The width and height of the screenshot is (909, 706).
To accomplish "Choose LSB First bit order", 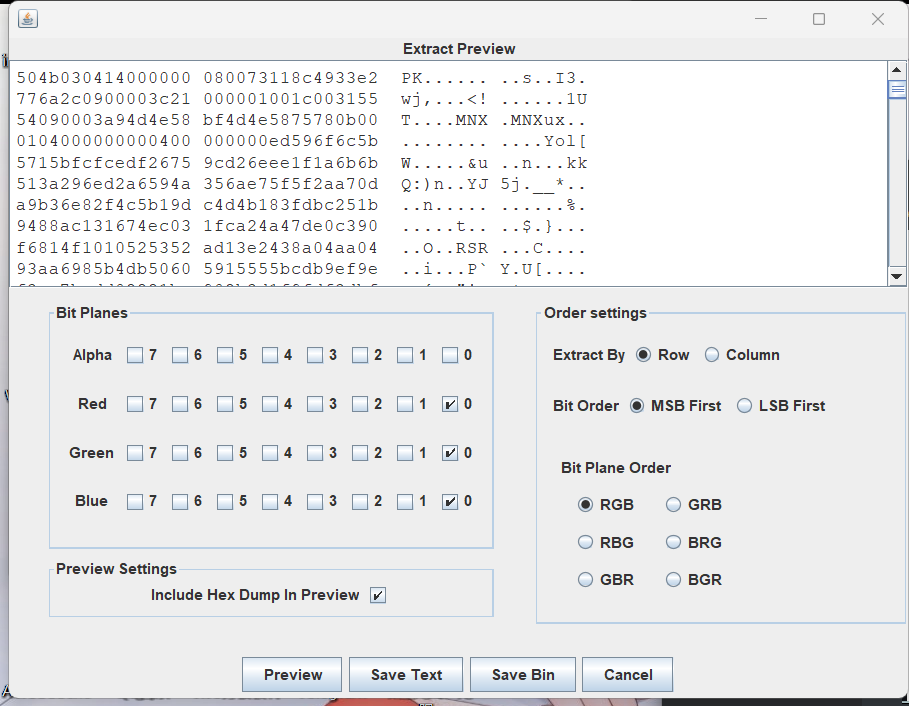I will (x=744, y=406).
